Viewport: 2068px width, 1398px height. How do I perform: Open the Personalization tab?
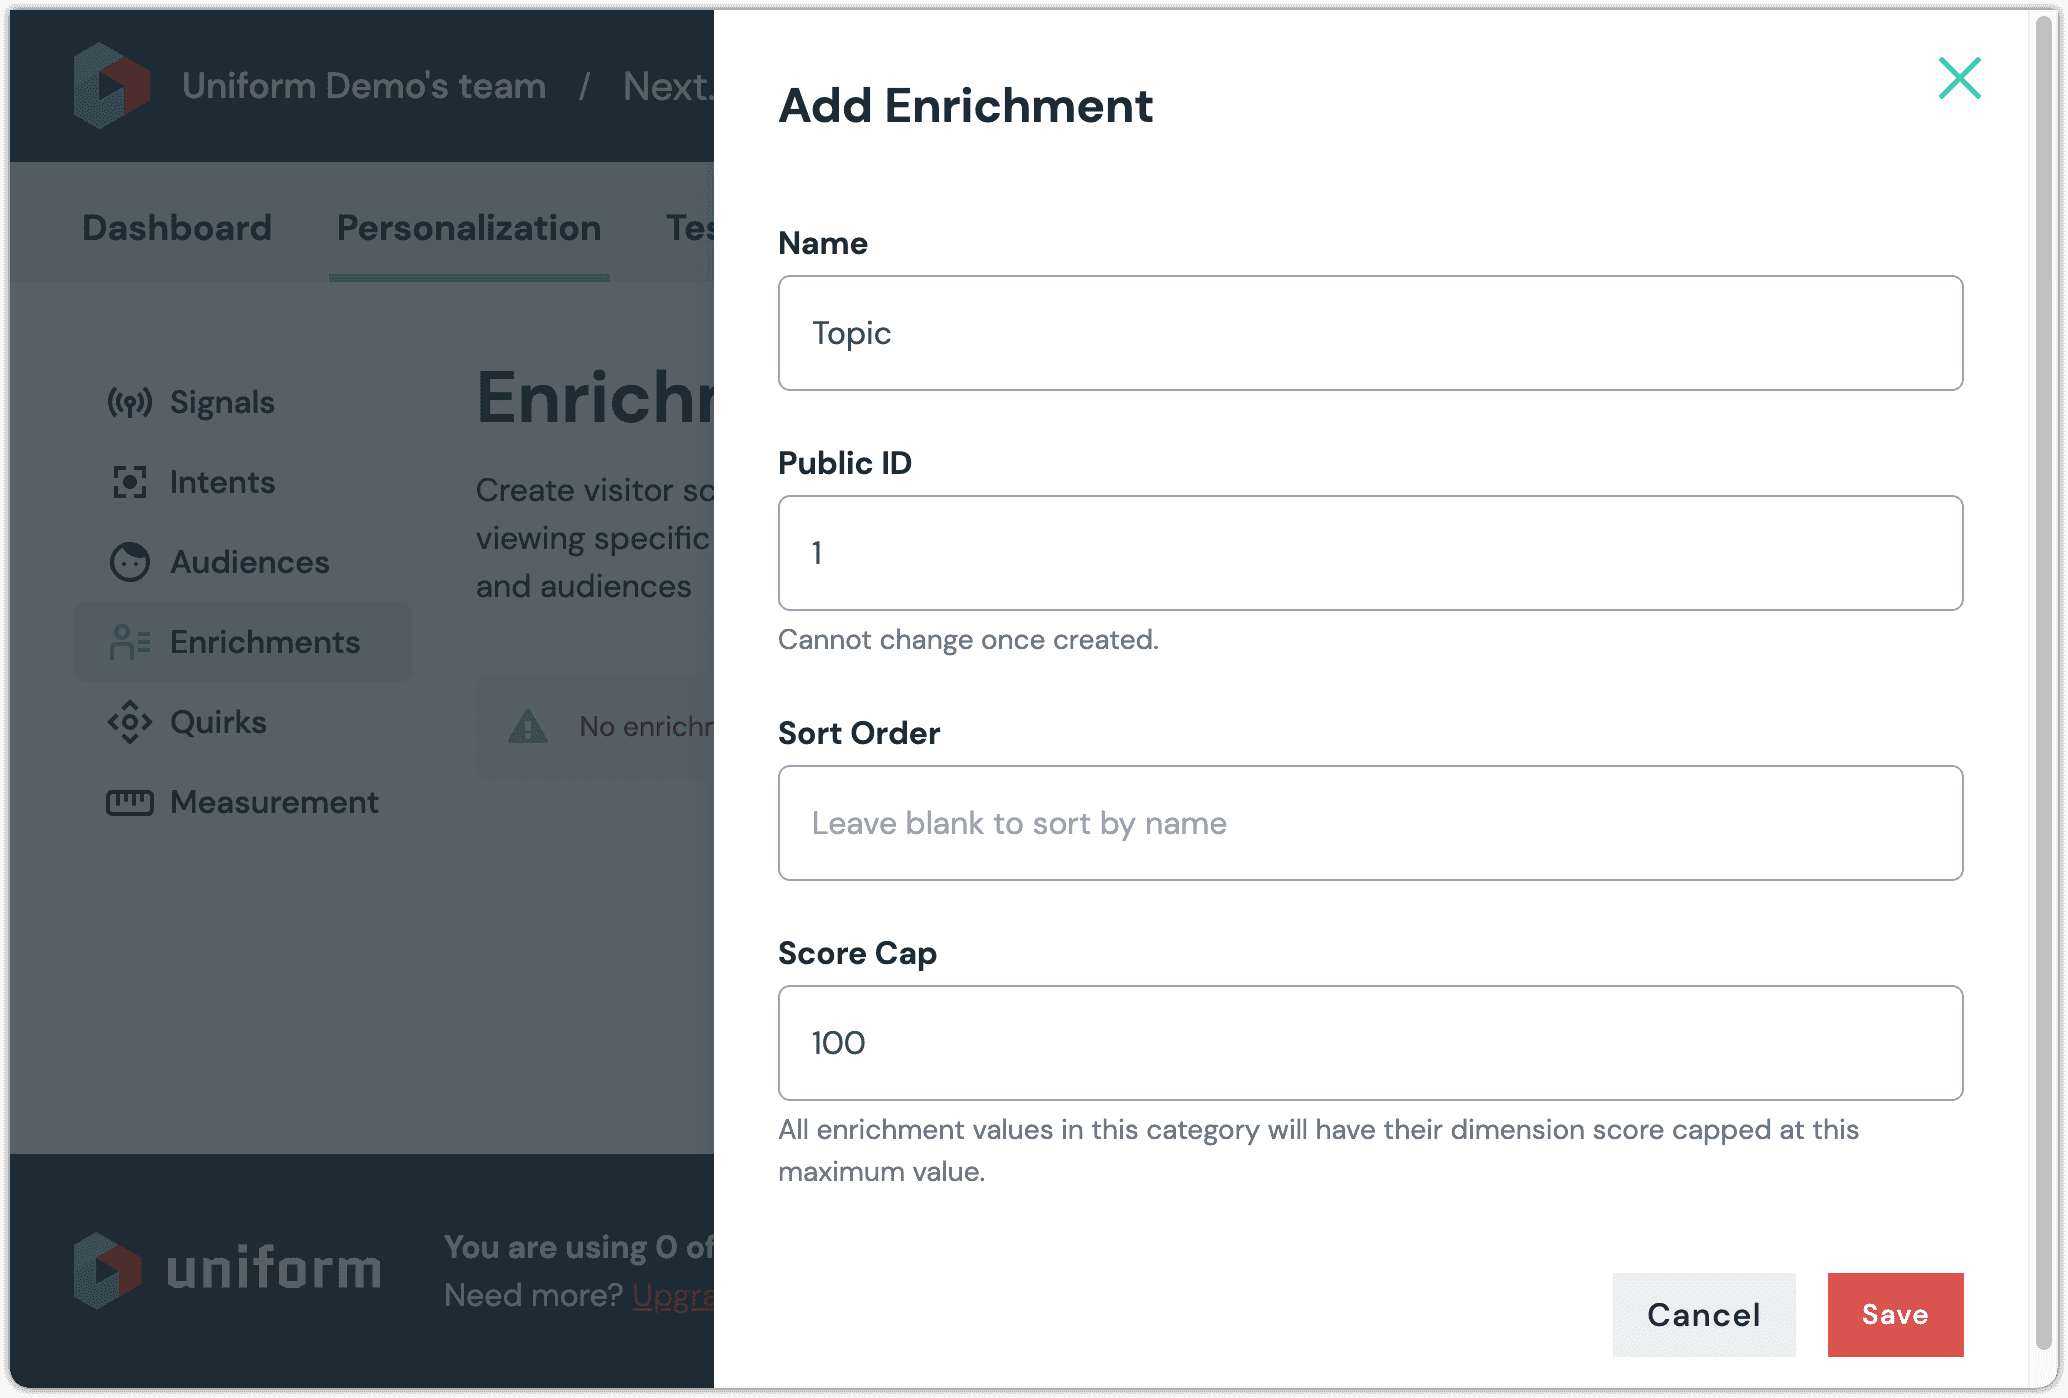469,228
